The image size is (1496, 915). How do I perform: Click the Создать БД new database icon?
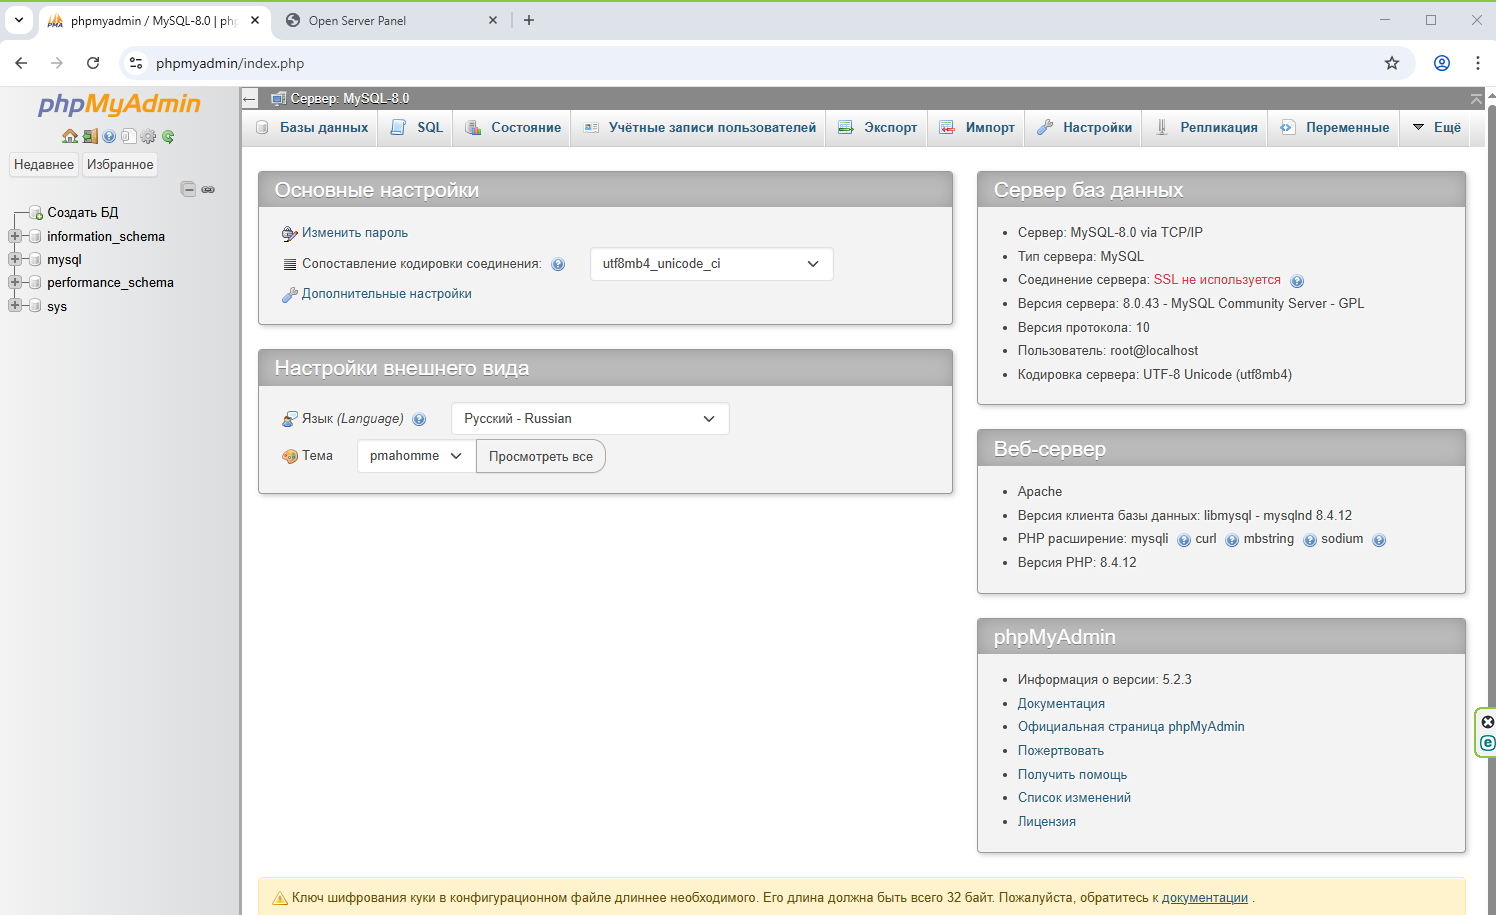36,212
